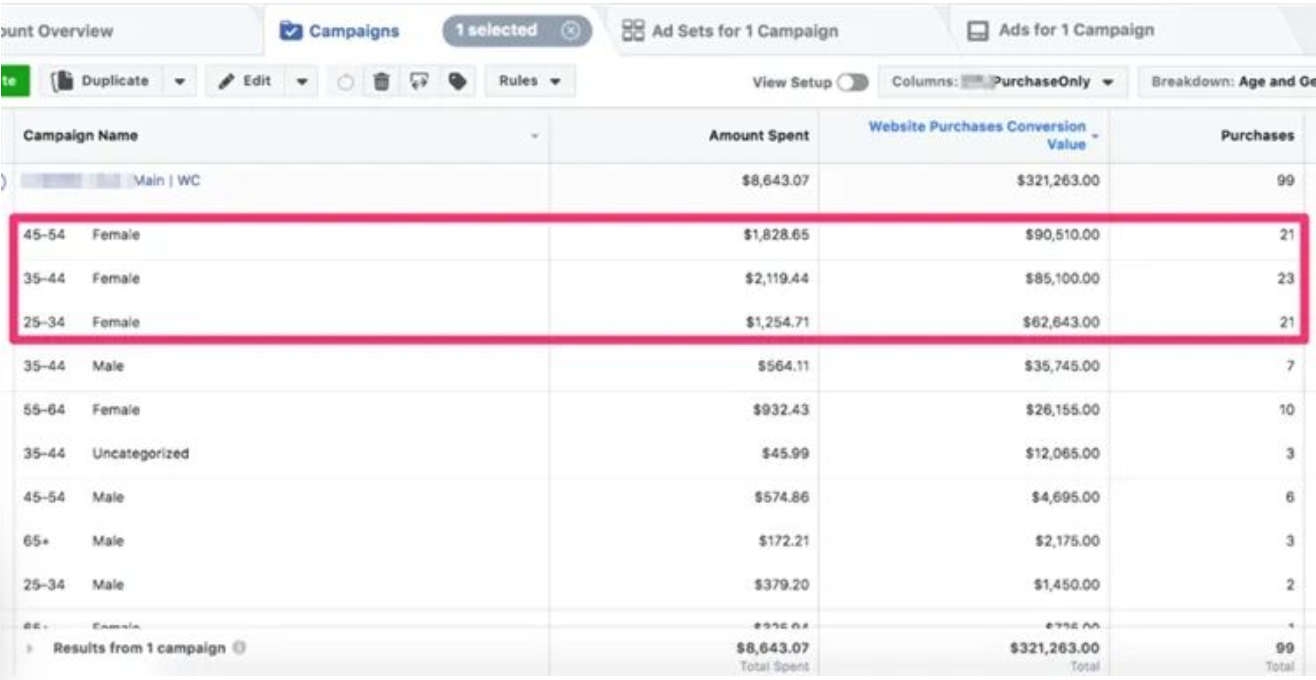Open the Breakdown Age and Gender dropdown
The width and height of the screenshot is (1316, 680).
[1232, 82]
